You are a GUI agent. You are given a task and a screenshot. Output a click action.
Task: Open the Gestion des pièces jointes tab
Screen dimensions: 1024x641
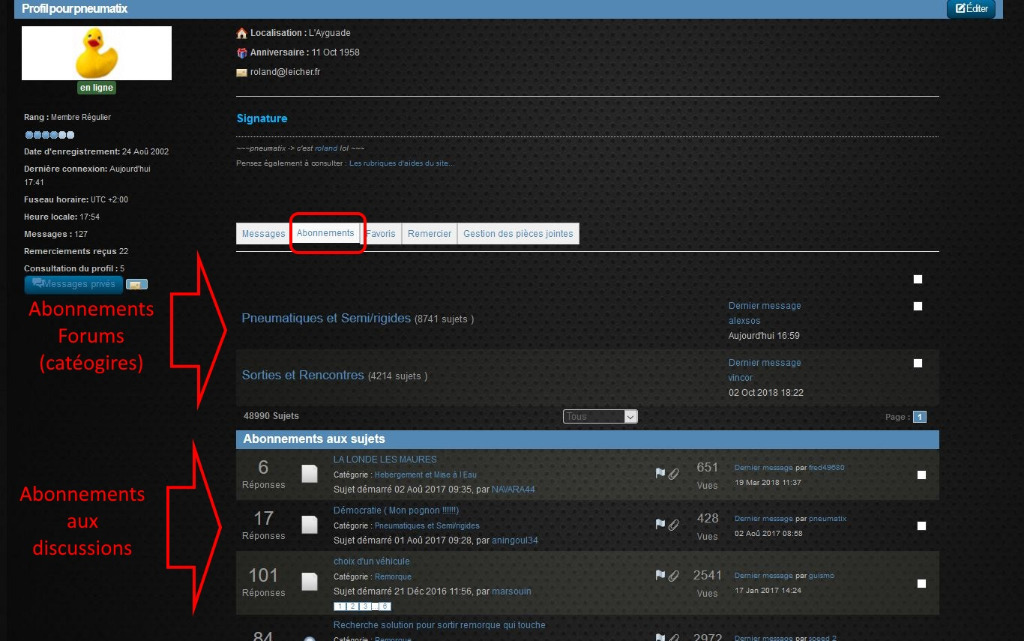coord(518,234)
